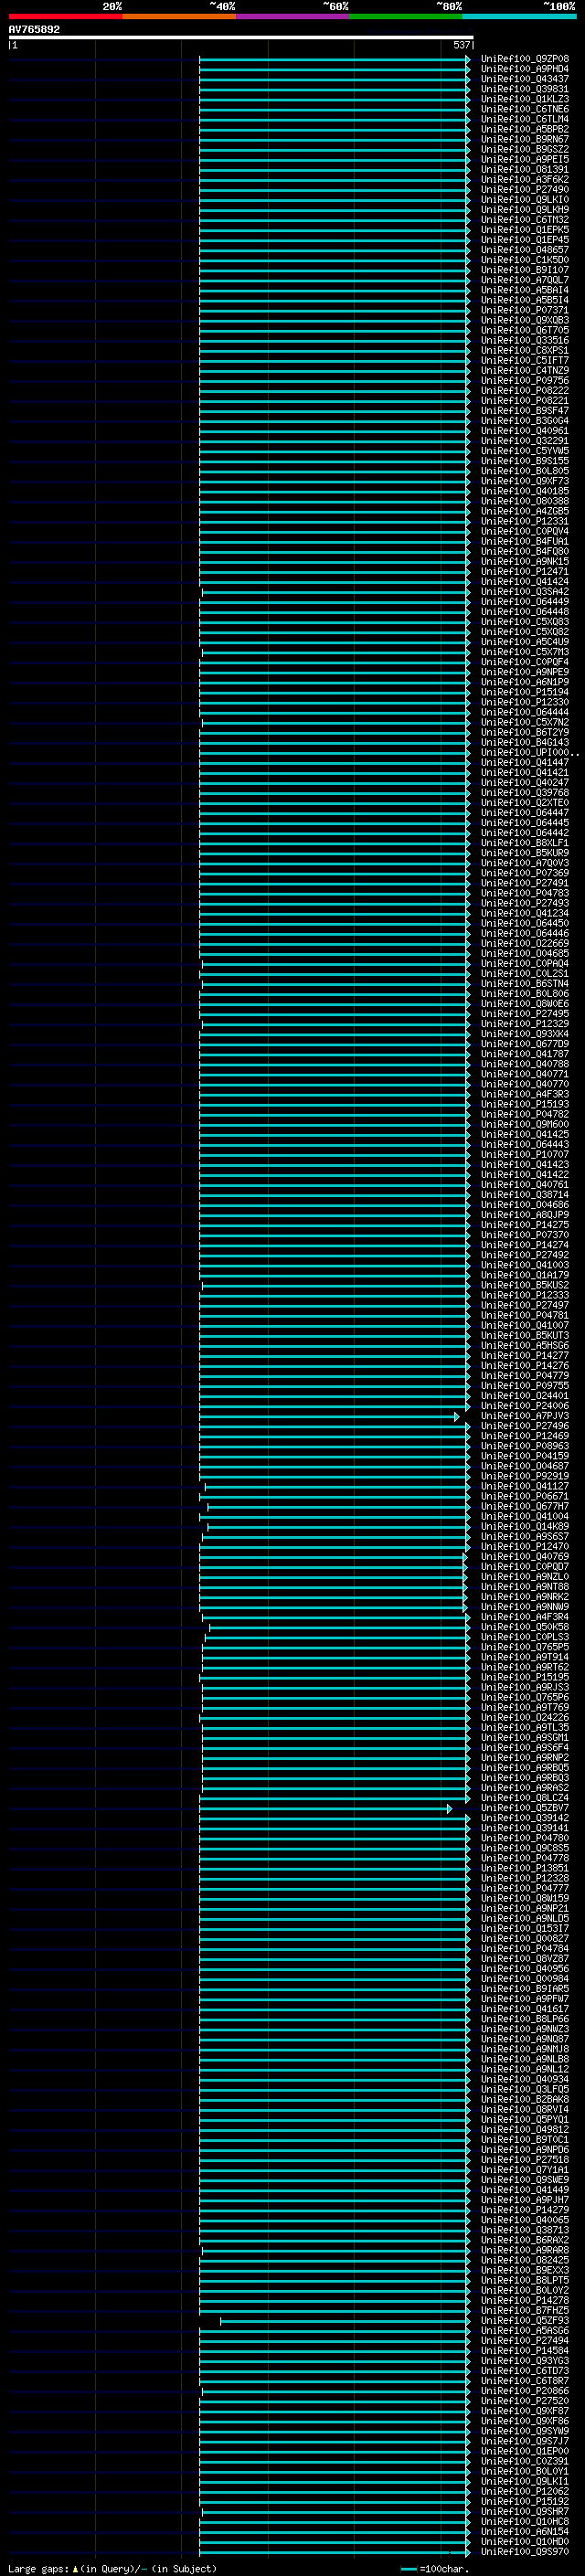This screenshot has height=2576, width=585.
Task: Select hit UniRef100_A9TL35
Action: (x=524, y=1727)
